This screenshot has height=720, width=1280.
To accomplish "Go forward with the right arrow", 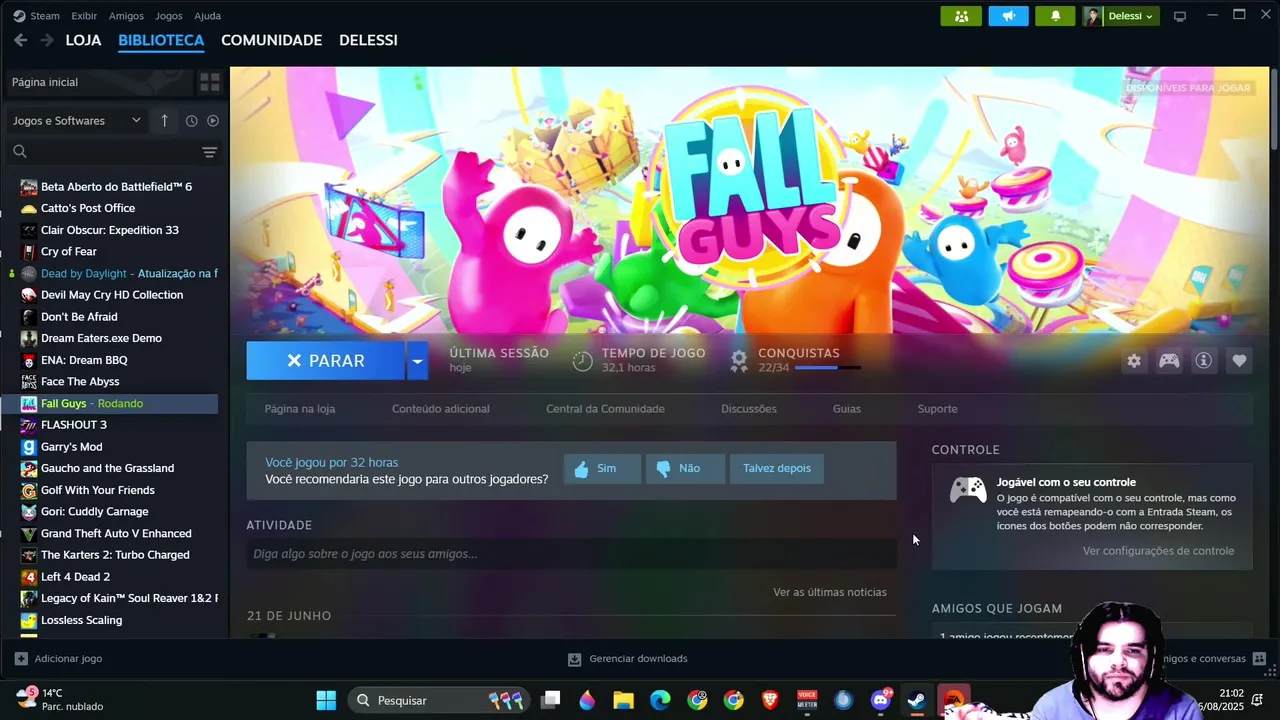I will 47,40.
